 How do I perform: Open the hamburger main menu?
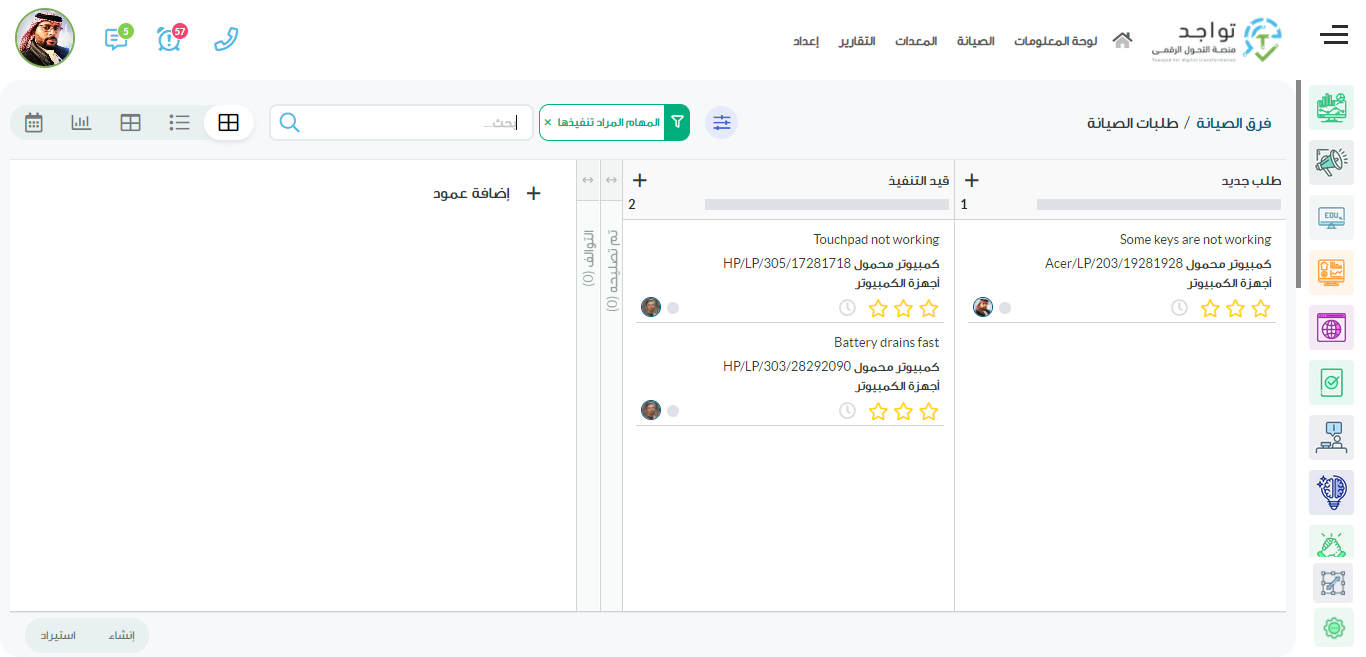1334,36
